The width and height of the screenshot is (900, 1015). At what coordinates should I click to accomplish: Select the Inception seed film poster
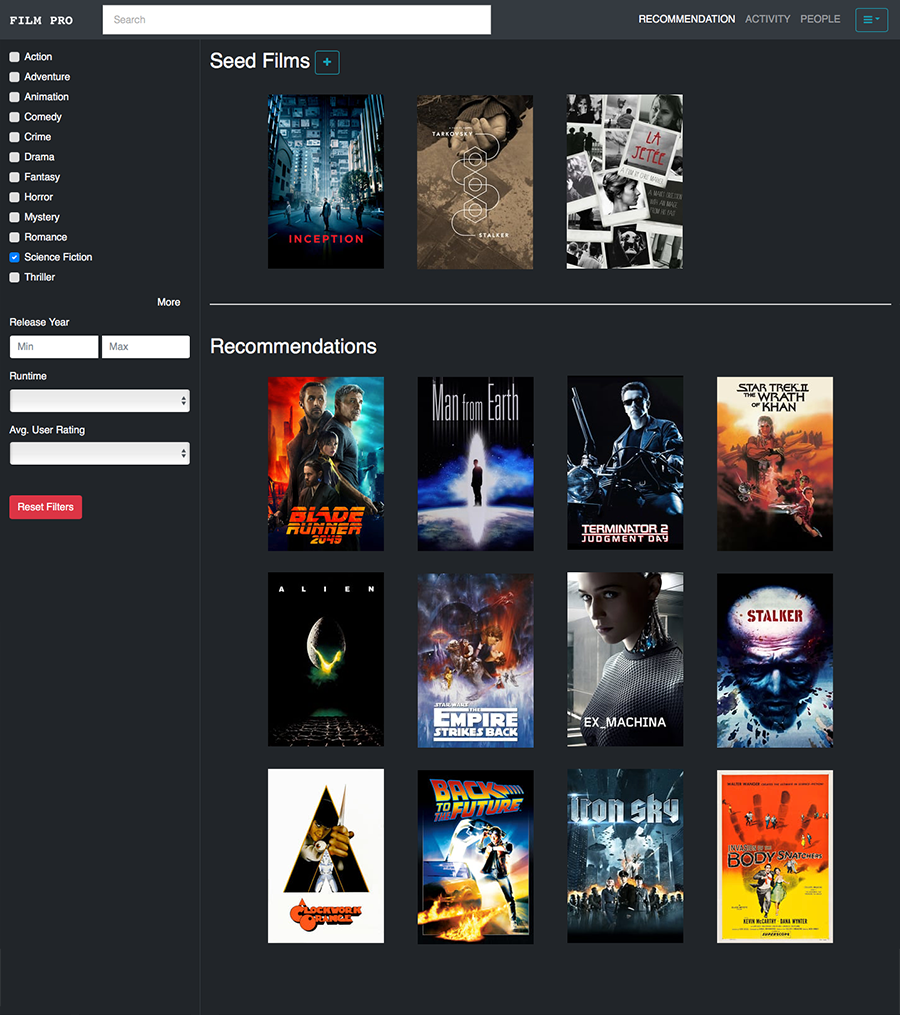point(326,181)
